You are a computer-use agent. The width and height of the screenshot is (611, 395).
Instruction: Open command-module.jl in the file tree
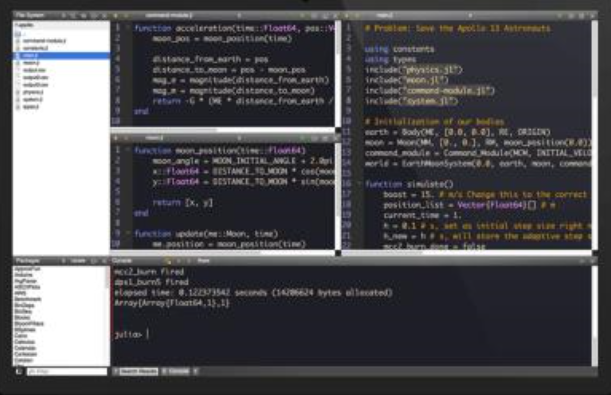[x=44, y=41]
